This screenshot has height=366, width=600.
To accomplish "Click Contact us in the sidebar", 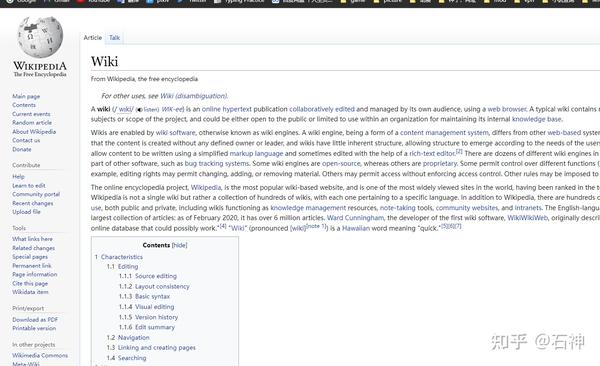I will 26,140.
